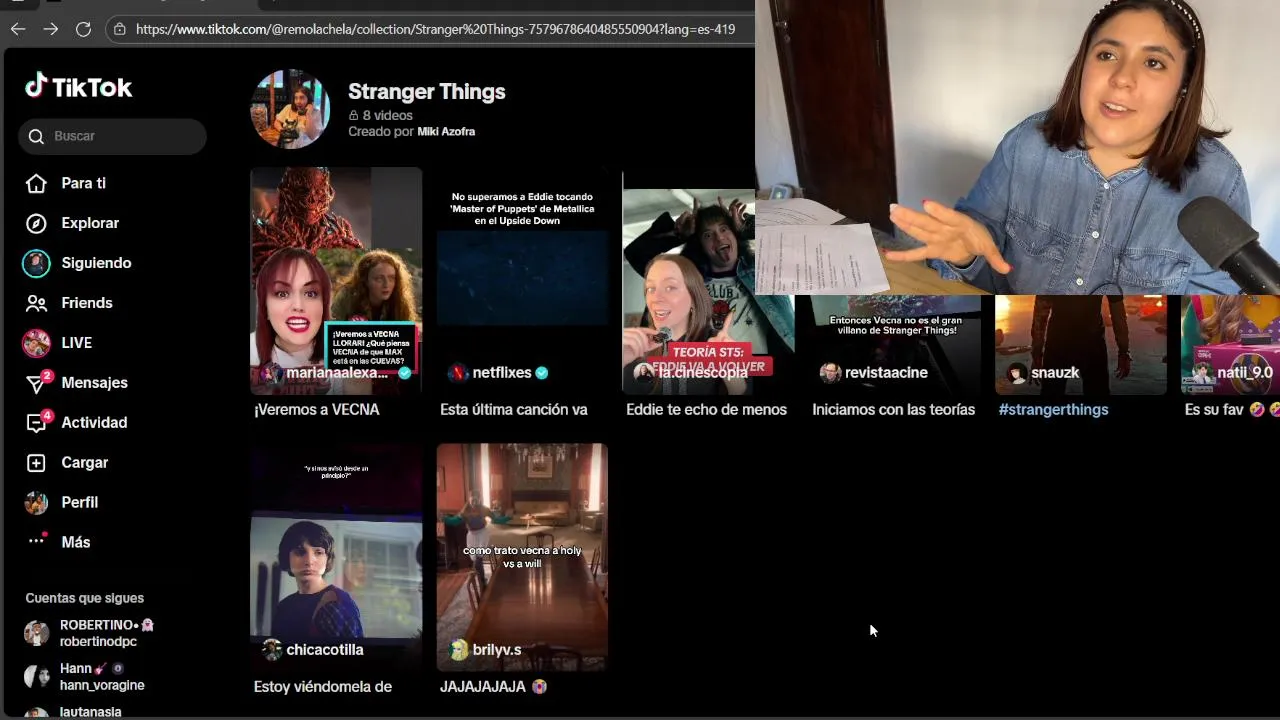Open the snauzk video thumbnail
1280x720 pixels.
coord(1080,345)
